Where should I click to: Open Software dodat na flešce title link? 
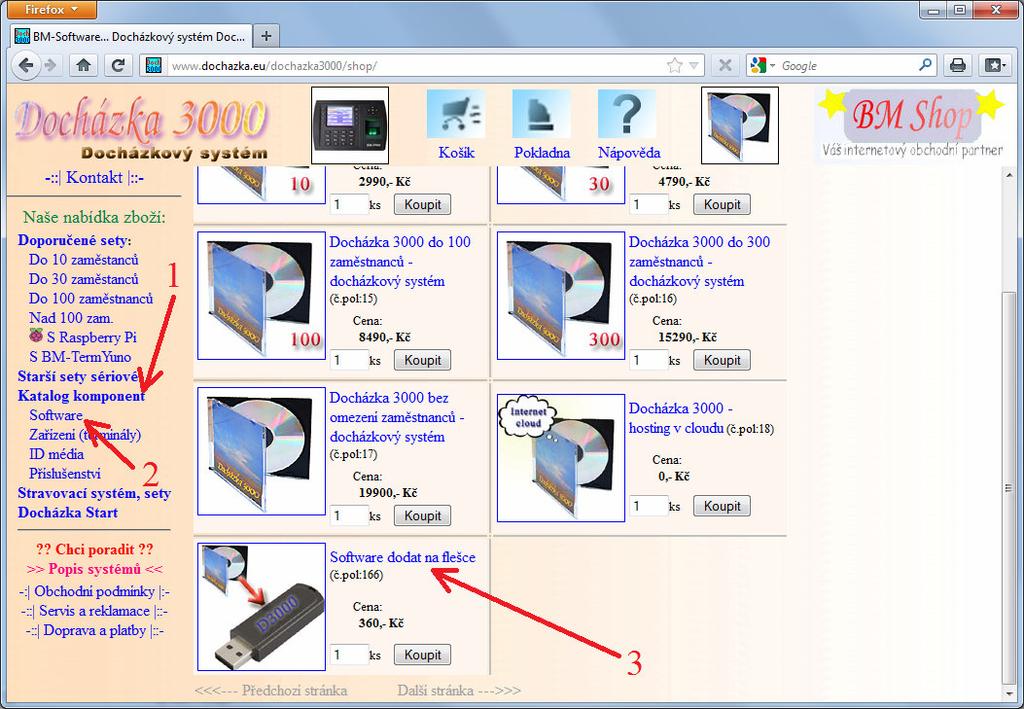coord(402,558)
